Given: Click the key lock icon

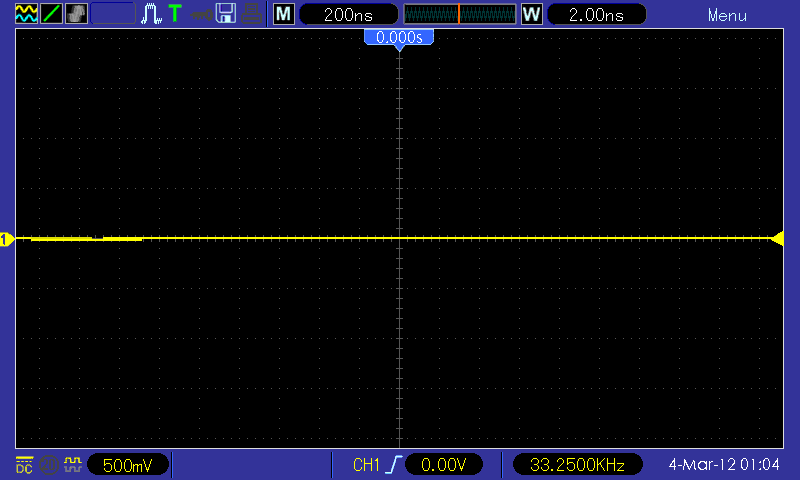Looking at the screenshot, I should click(201, 14).
